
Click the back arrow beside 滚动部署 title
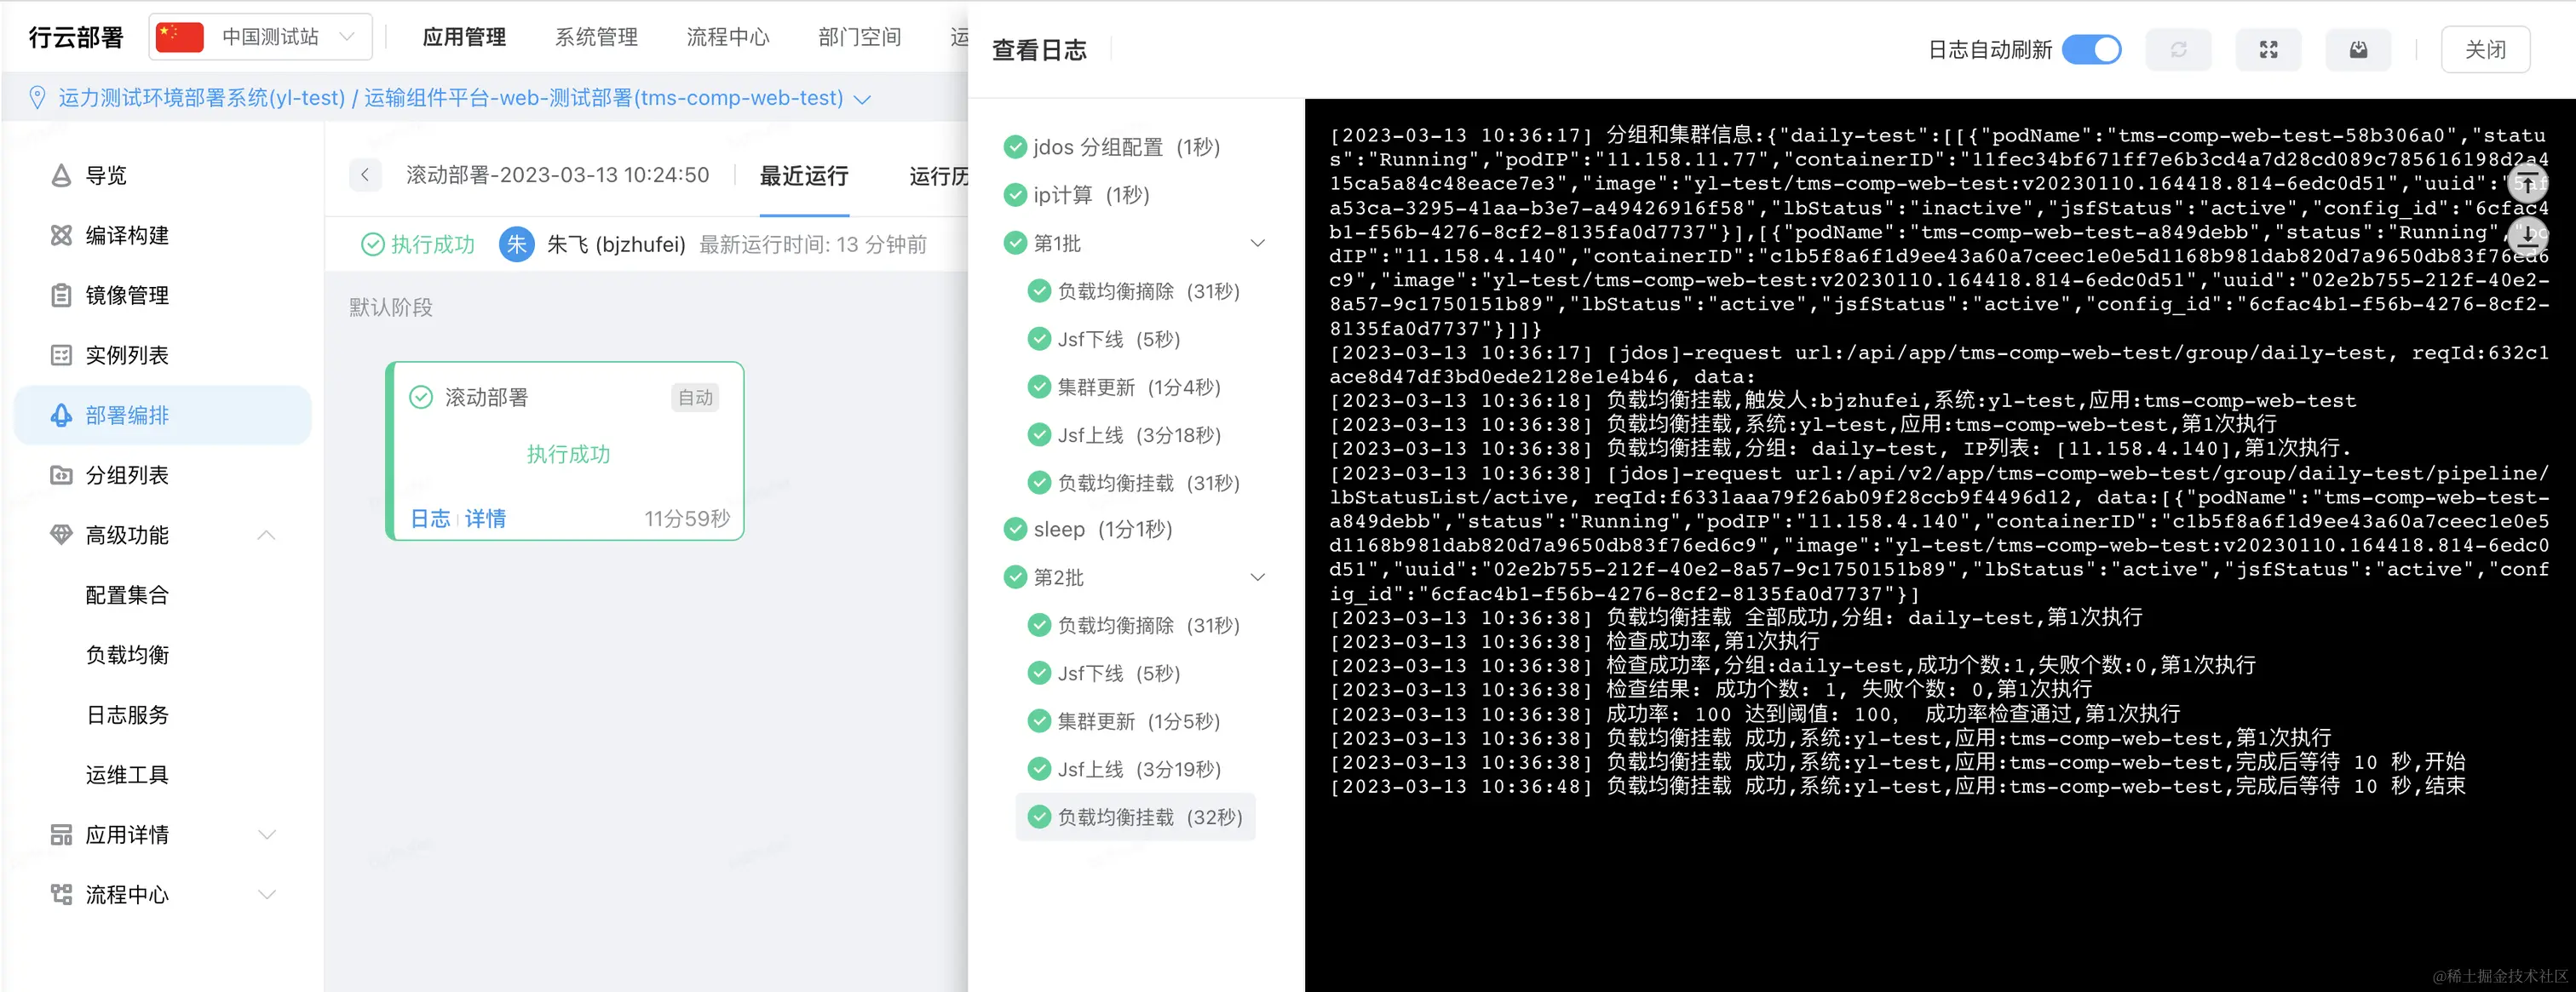click(365, 175)
